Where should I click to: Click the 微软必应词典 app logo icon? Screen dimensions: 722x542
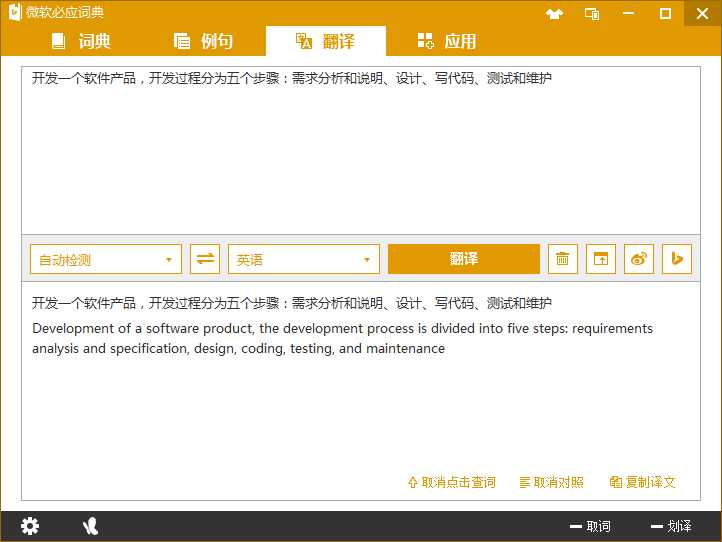tap(15, 12)
